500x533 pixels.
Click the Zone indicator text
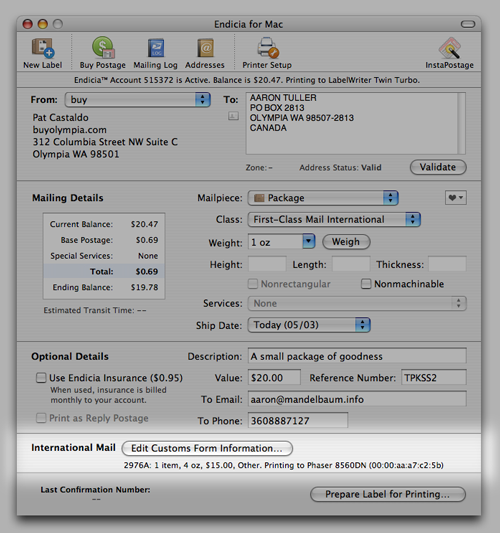tap(259, 168)
